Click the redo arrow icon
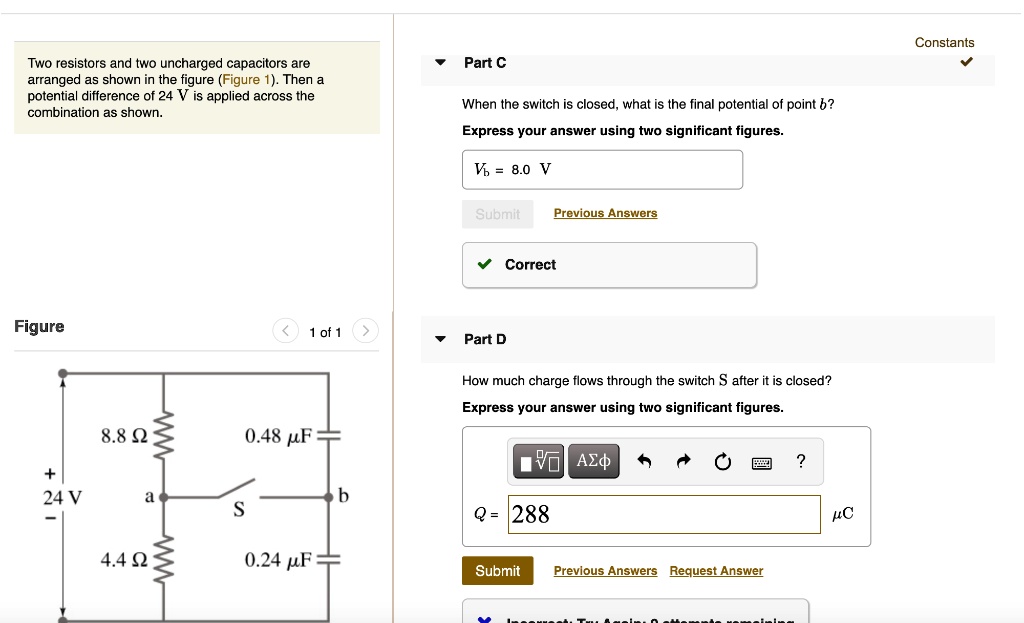The height and width of the screenshot is (623, 1024). click(684, 461)
